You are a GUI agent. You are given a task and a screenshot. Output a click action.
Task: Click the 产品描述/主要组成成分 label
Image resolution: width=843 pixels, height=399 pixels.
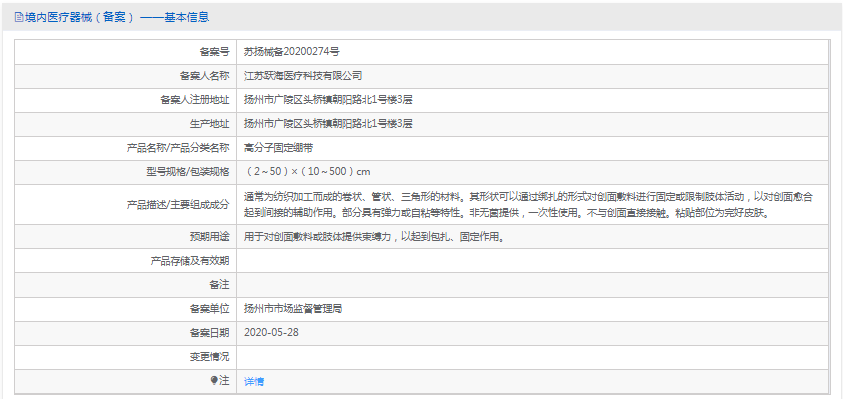point(178,205)
